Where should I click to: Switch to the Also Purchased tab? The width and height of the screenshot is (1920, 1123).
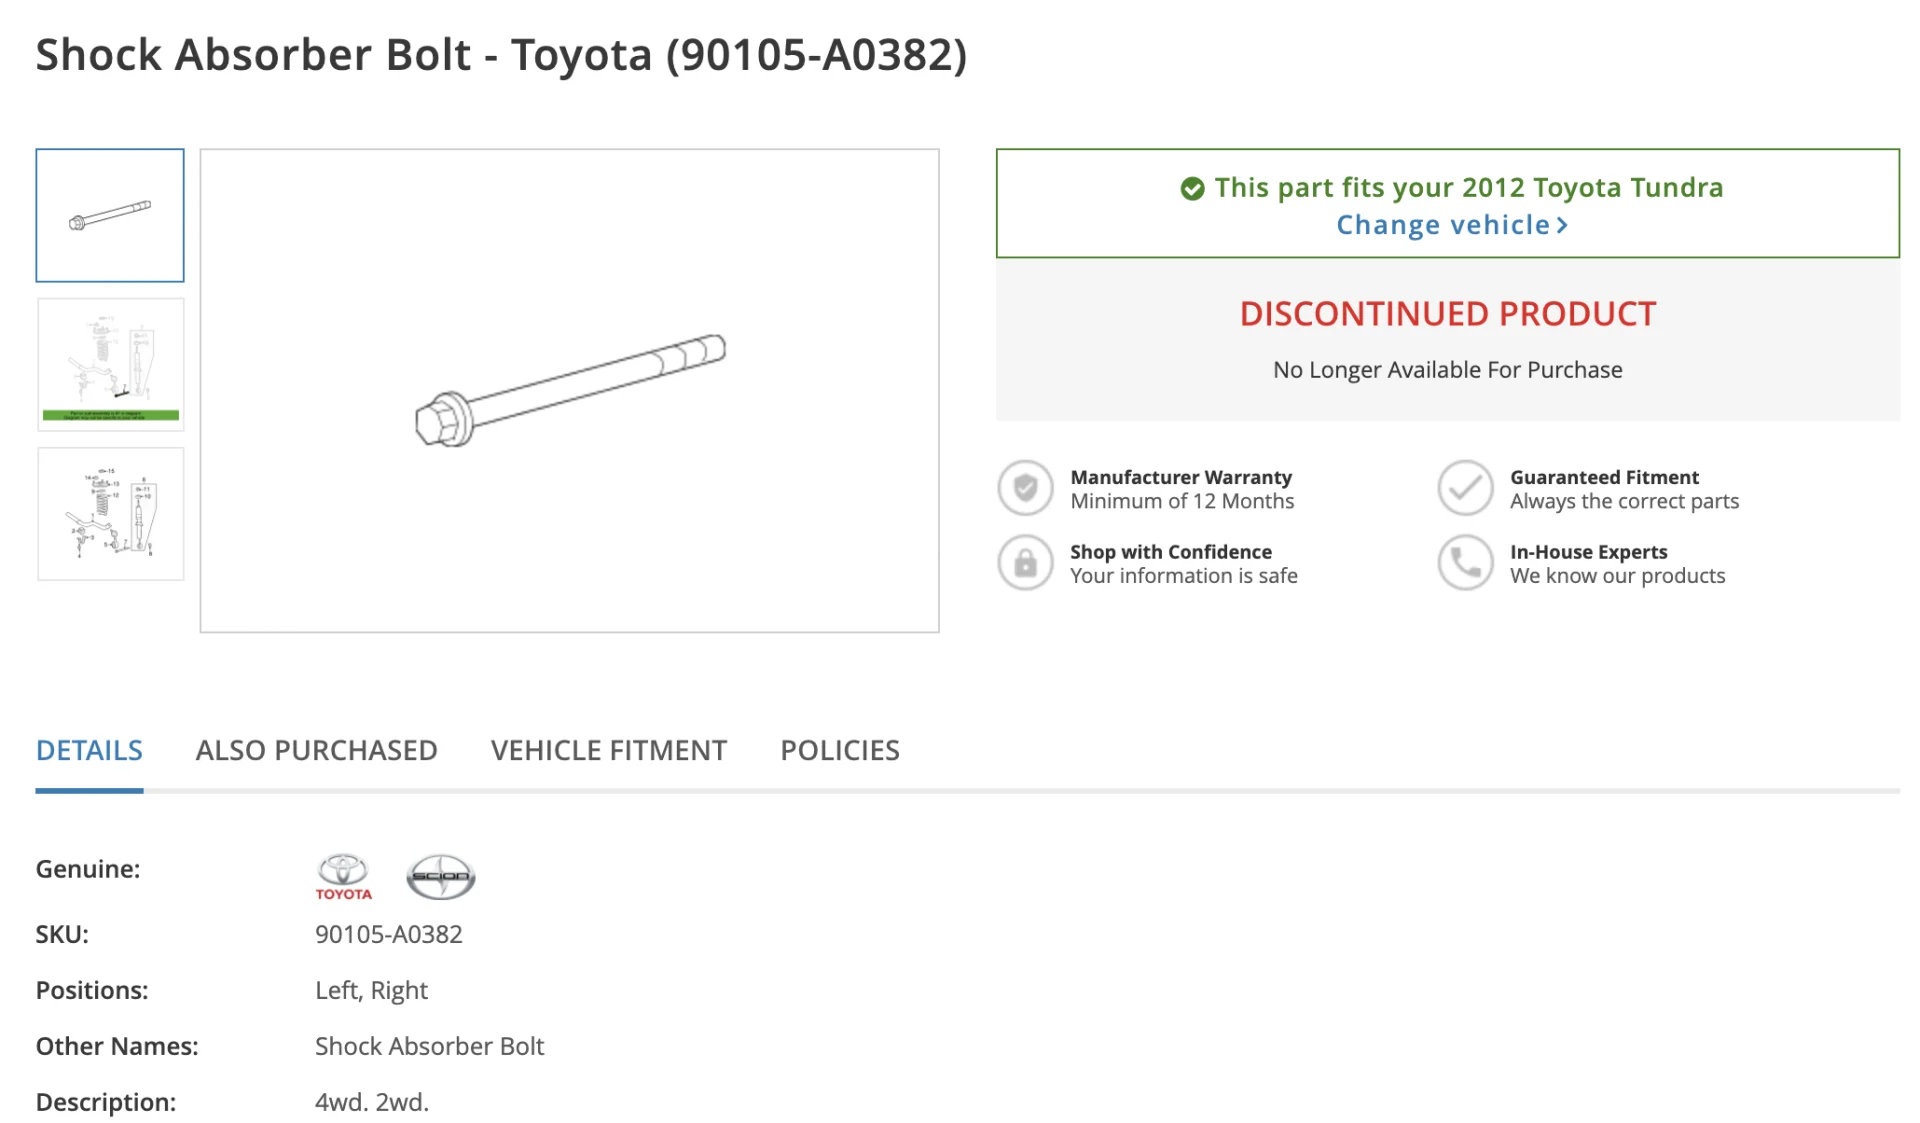316,750
